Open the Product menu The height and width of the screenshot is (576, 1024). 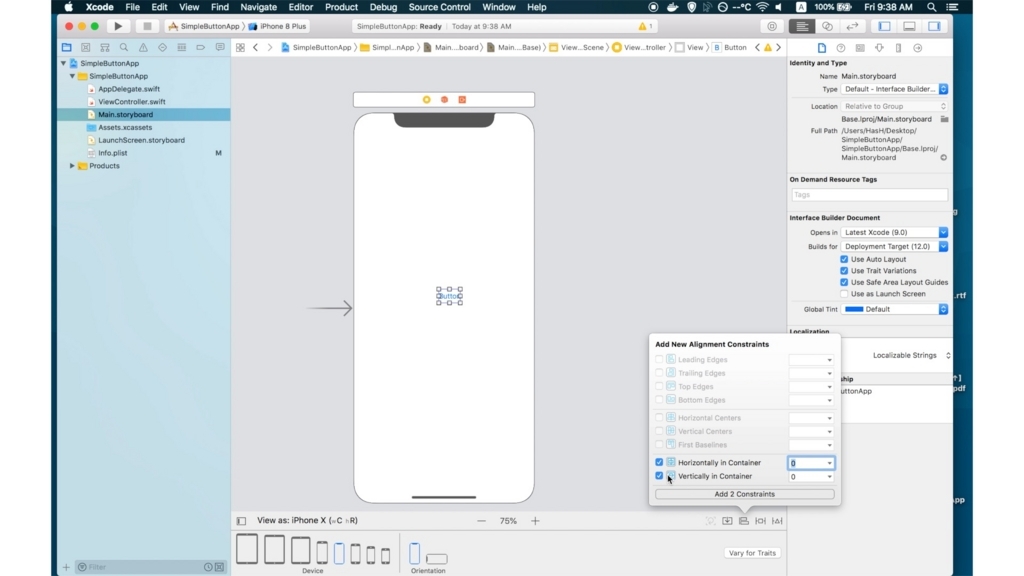point(341,7)
